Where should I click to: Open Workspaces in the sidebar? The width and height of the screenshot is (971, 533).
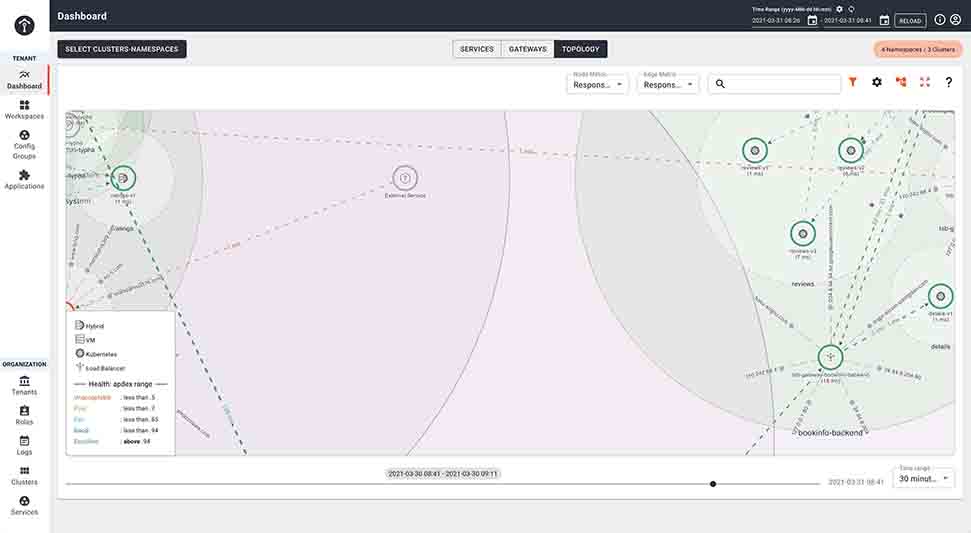[x=24, y=110]
